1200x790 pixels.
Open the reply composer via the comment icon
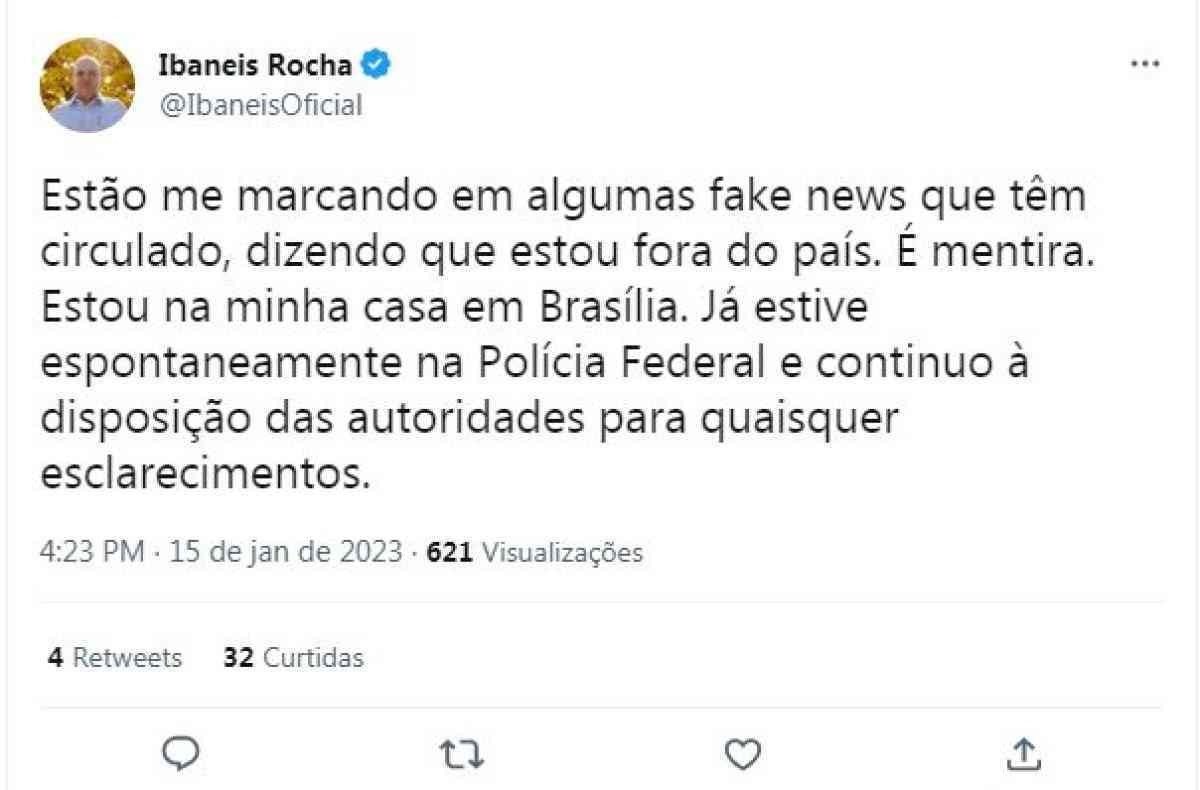183,751
